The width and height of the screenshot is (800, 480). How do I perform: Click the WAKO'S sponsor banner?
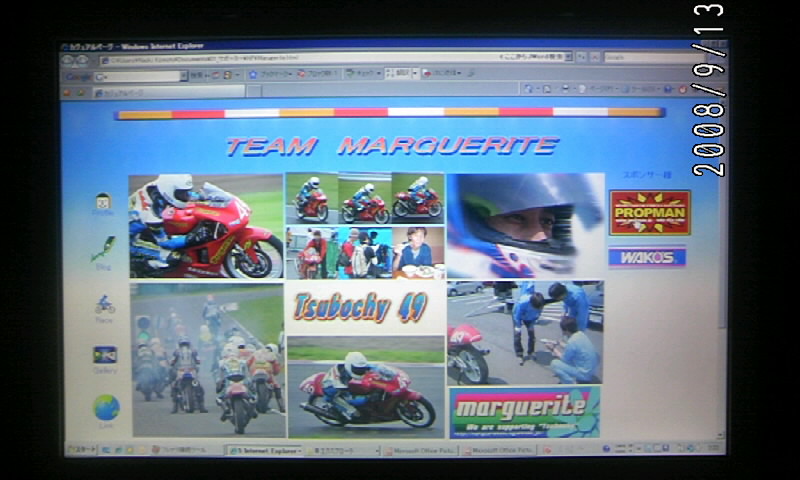(647, 257)
